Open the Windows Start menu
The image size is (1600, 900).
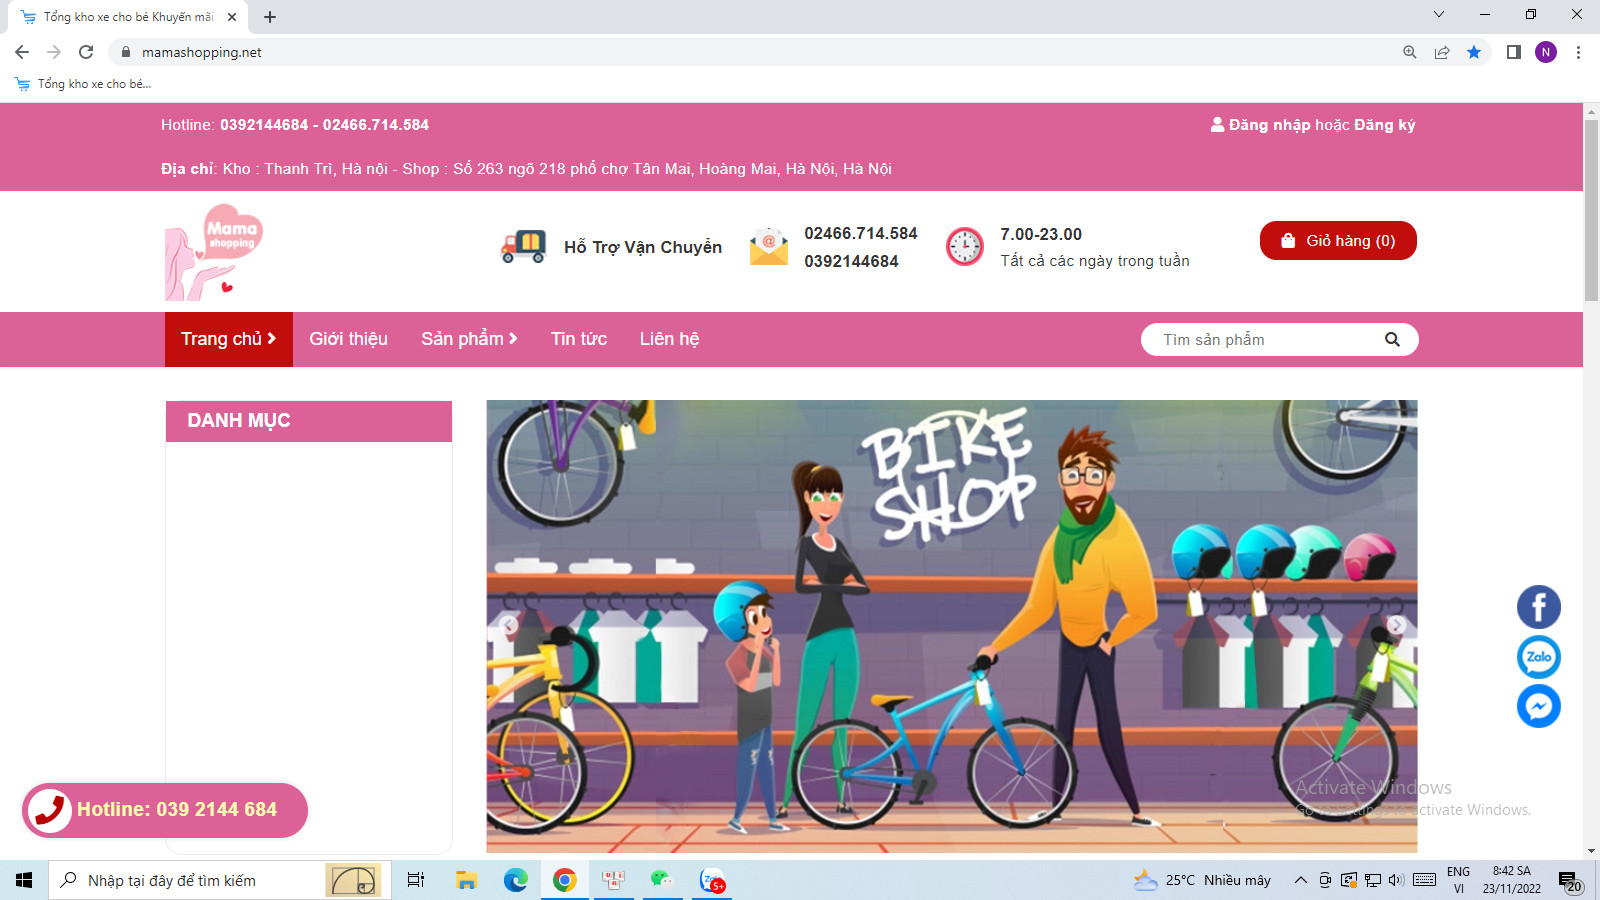24,880
